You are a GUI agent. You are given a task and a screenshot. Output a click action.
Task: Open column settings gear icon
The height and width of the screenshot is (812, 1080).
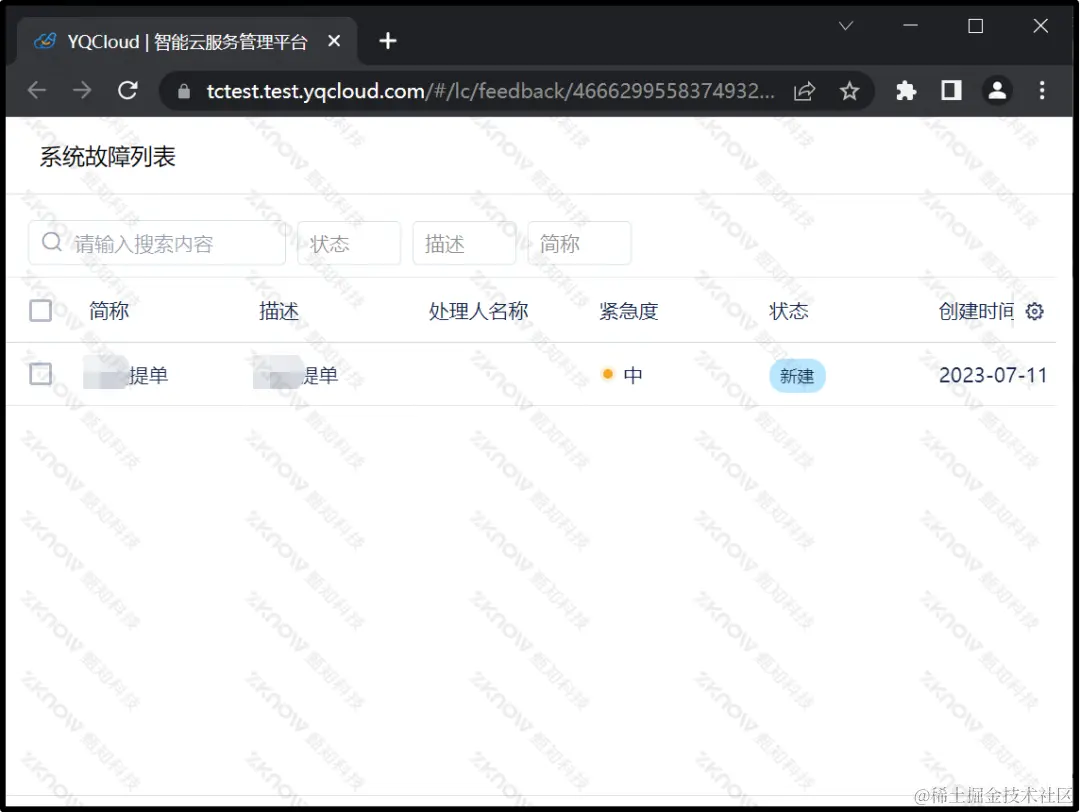pos(1034,311)
